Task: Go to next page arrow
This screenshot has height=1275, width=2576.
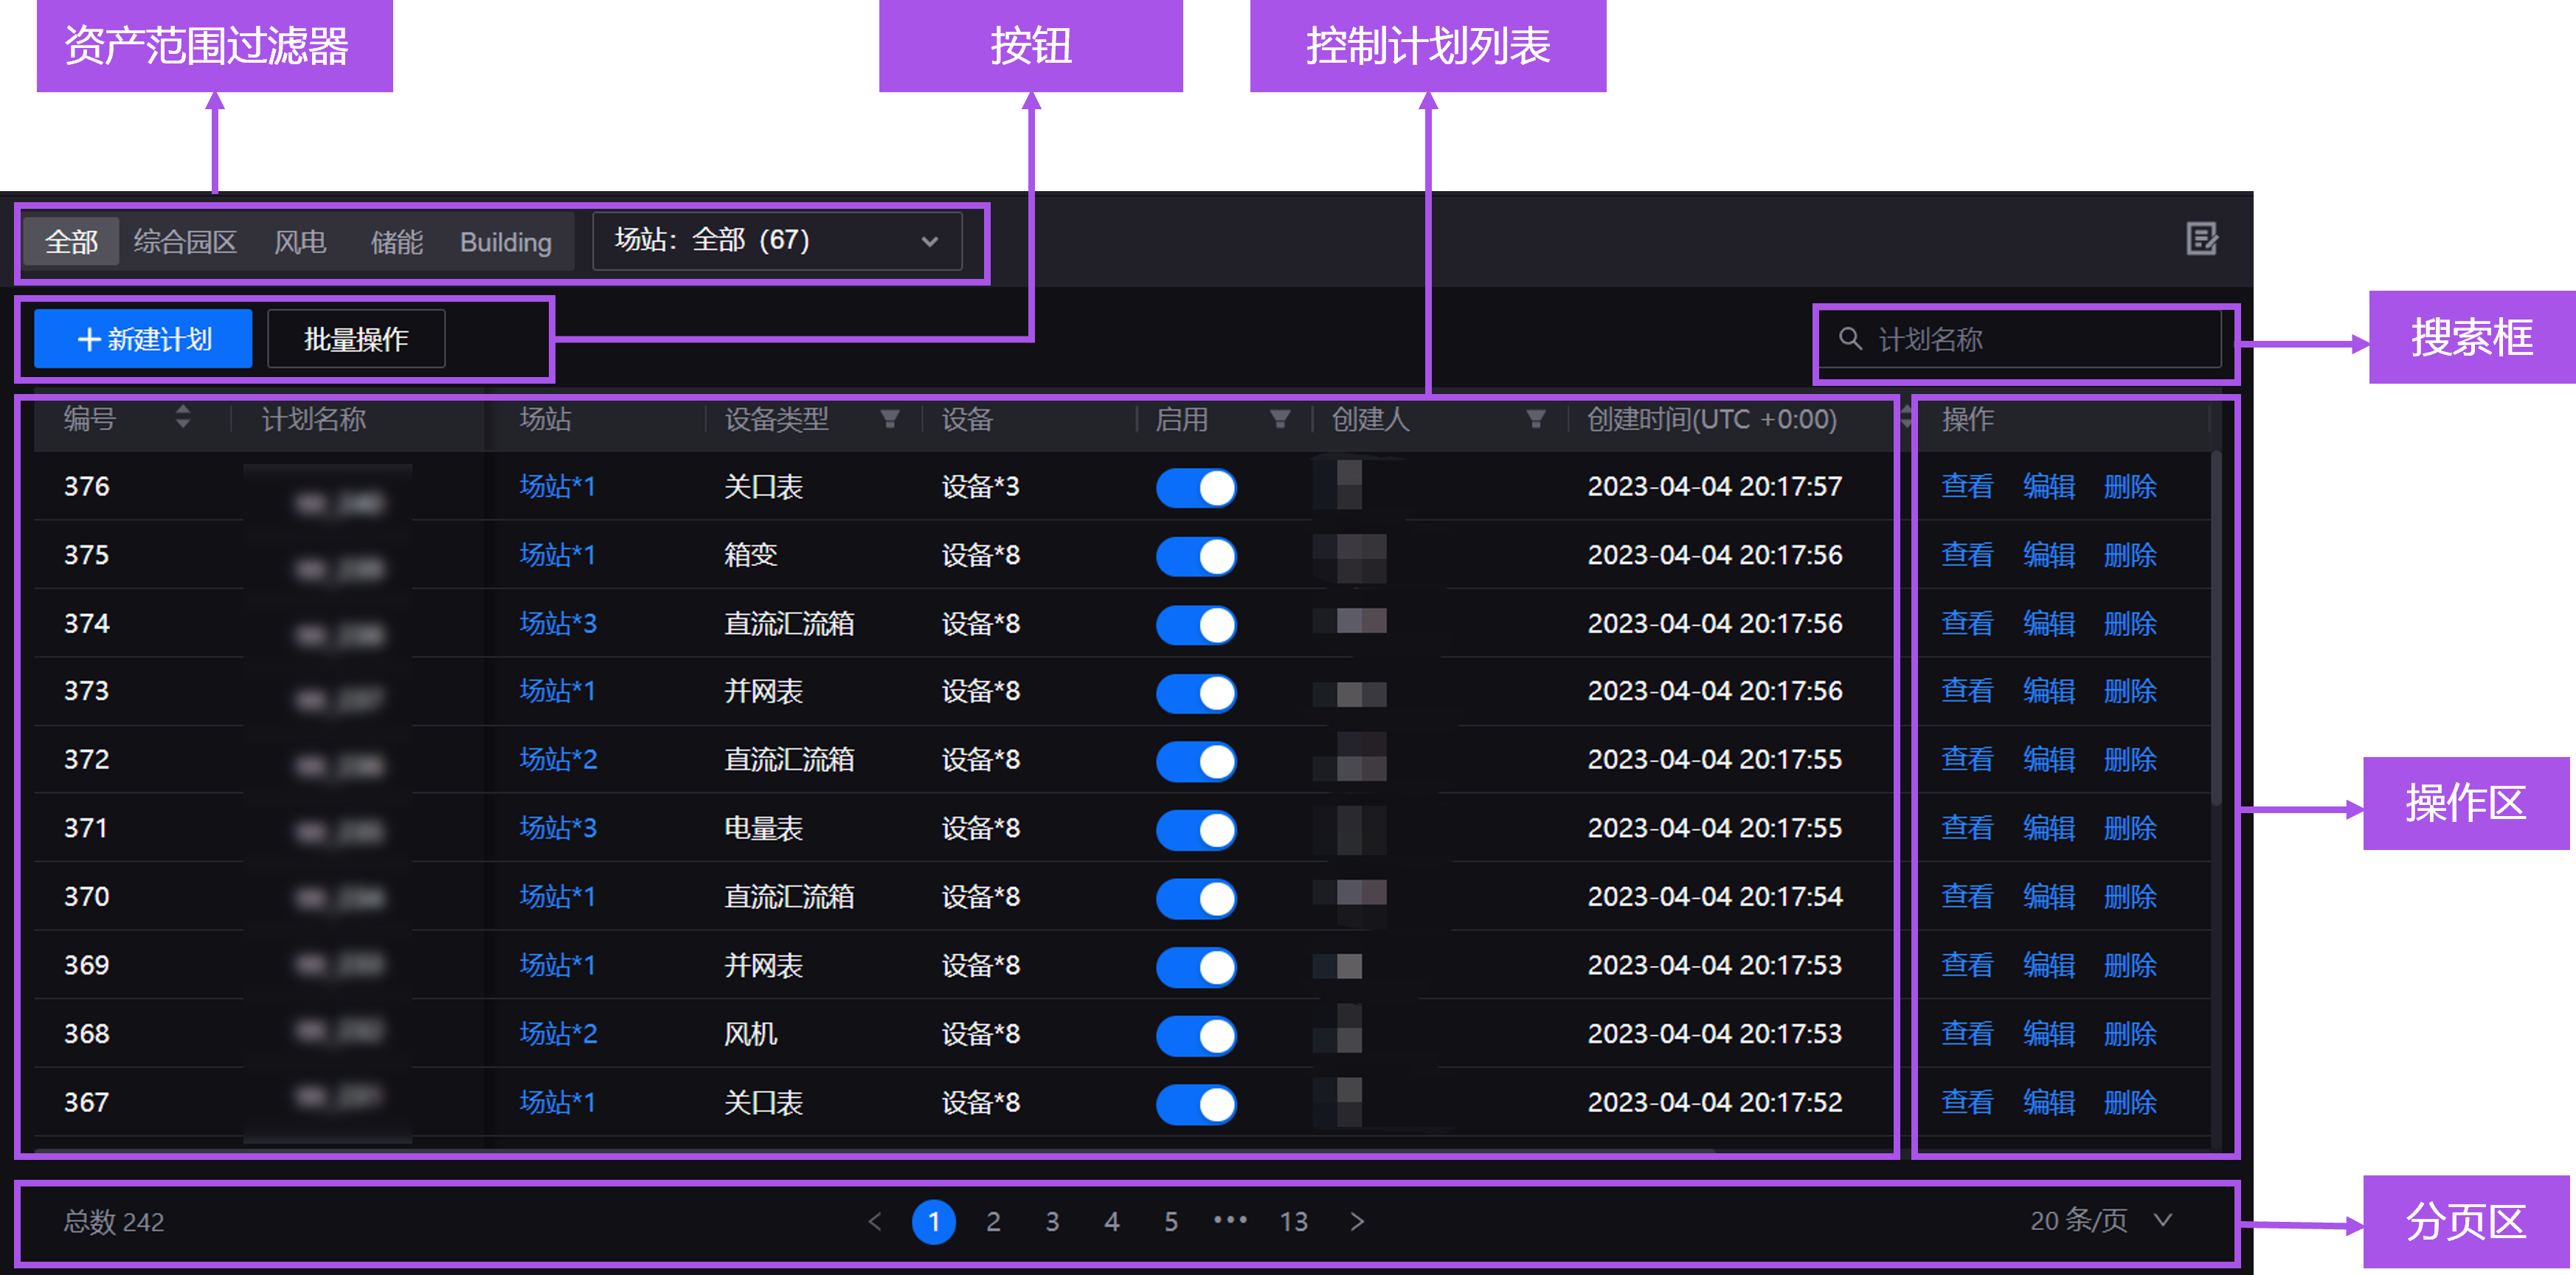Action: (1356, 1221)
